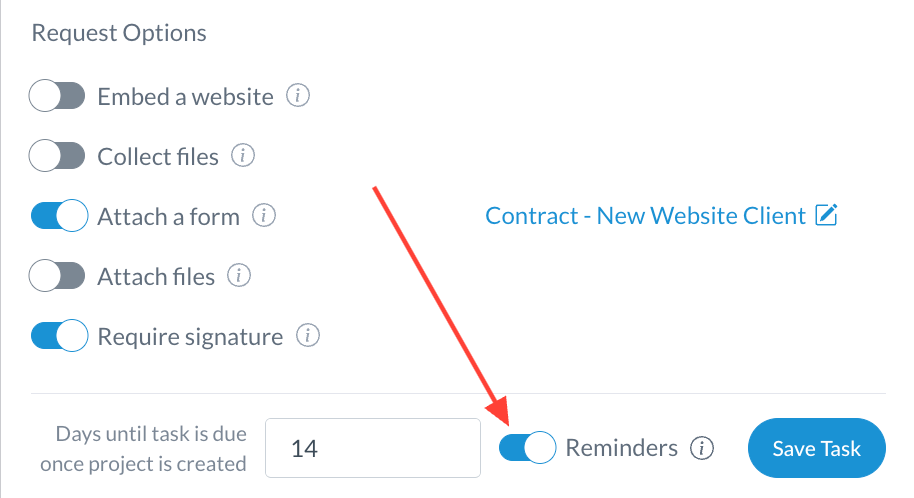
Task: Open info tooltip for Attach a form
Action: point(264,216)
